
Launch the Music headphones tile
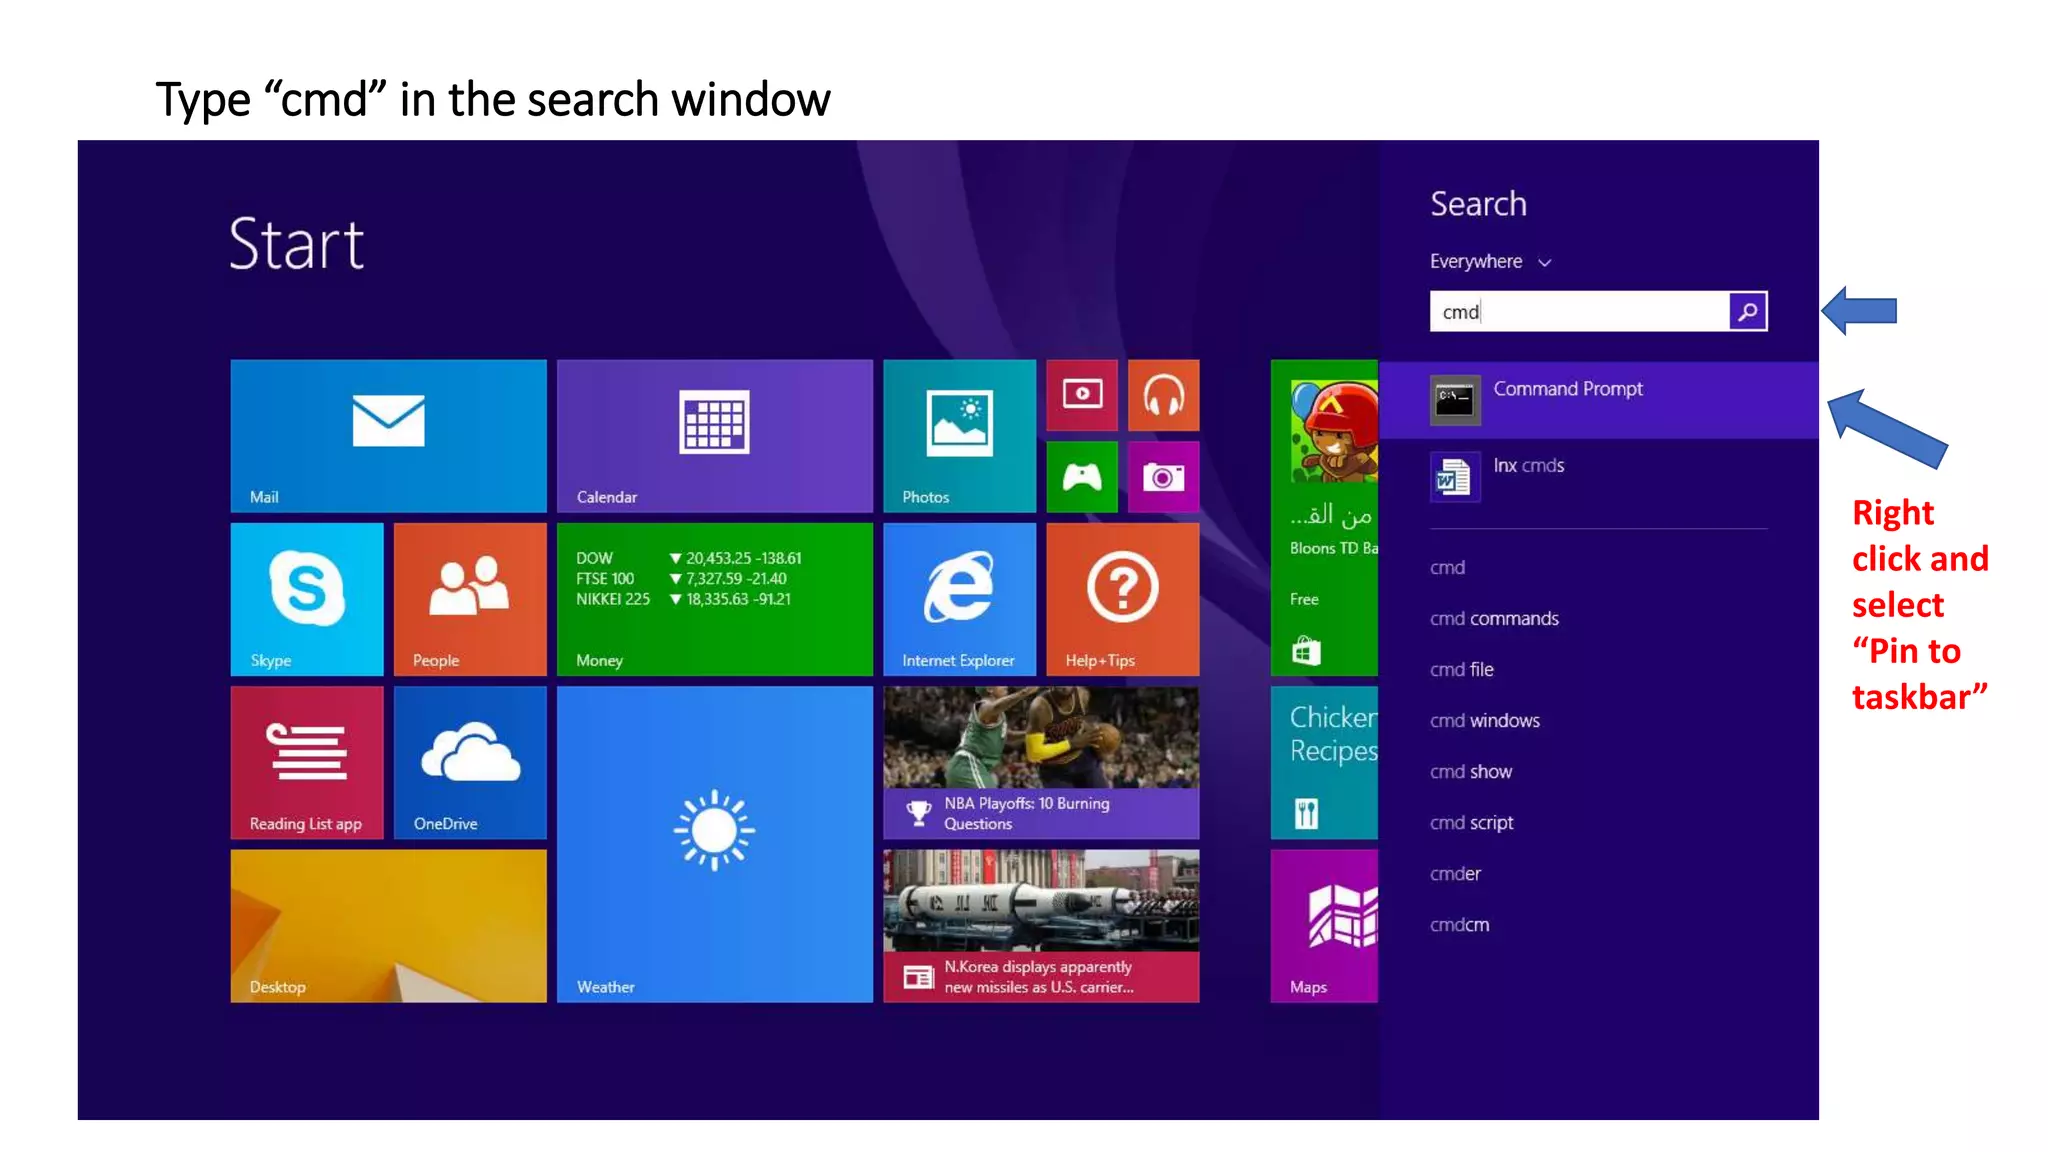[1163, 395]
